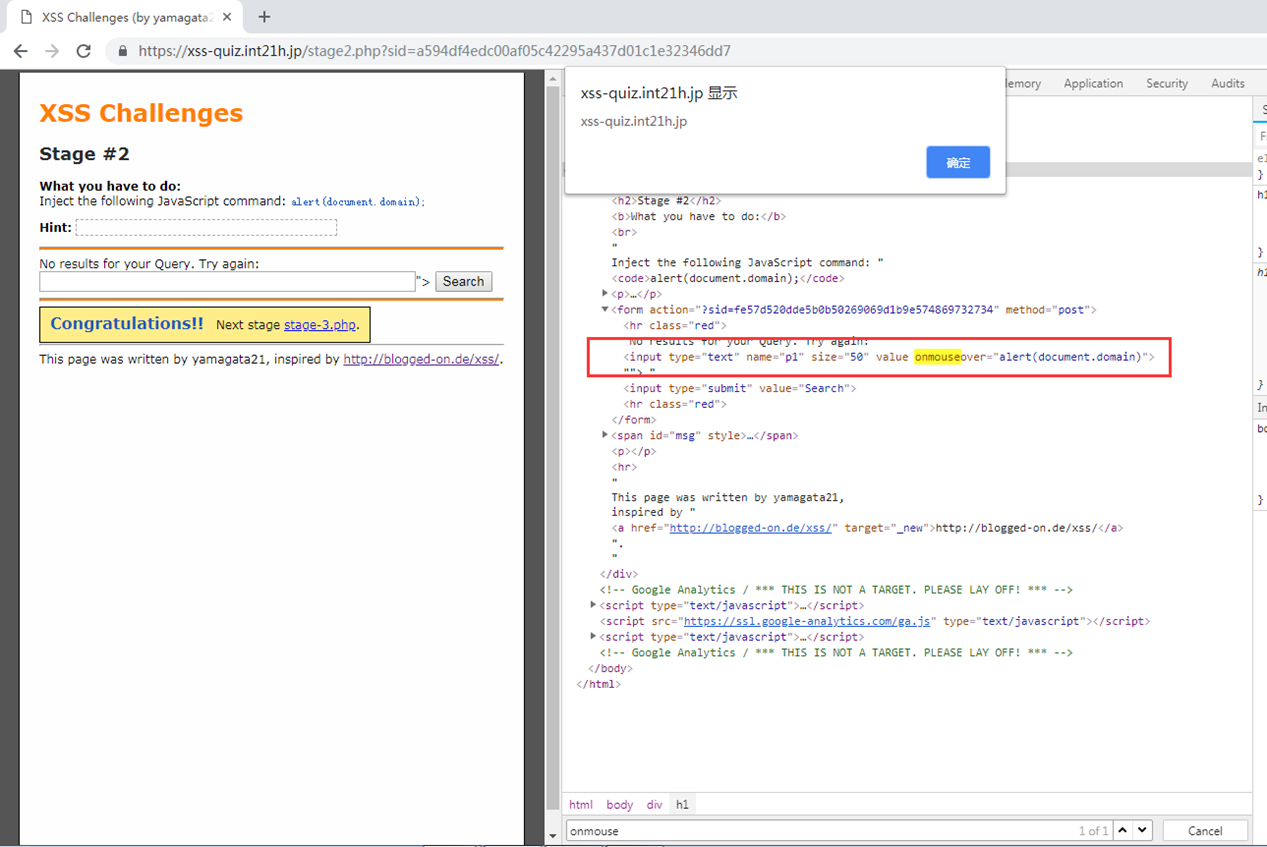Screen dimensions: 1267x847
Task: Collapse the form element node
Action: (x=605, y=310)
